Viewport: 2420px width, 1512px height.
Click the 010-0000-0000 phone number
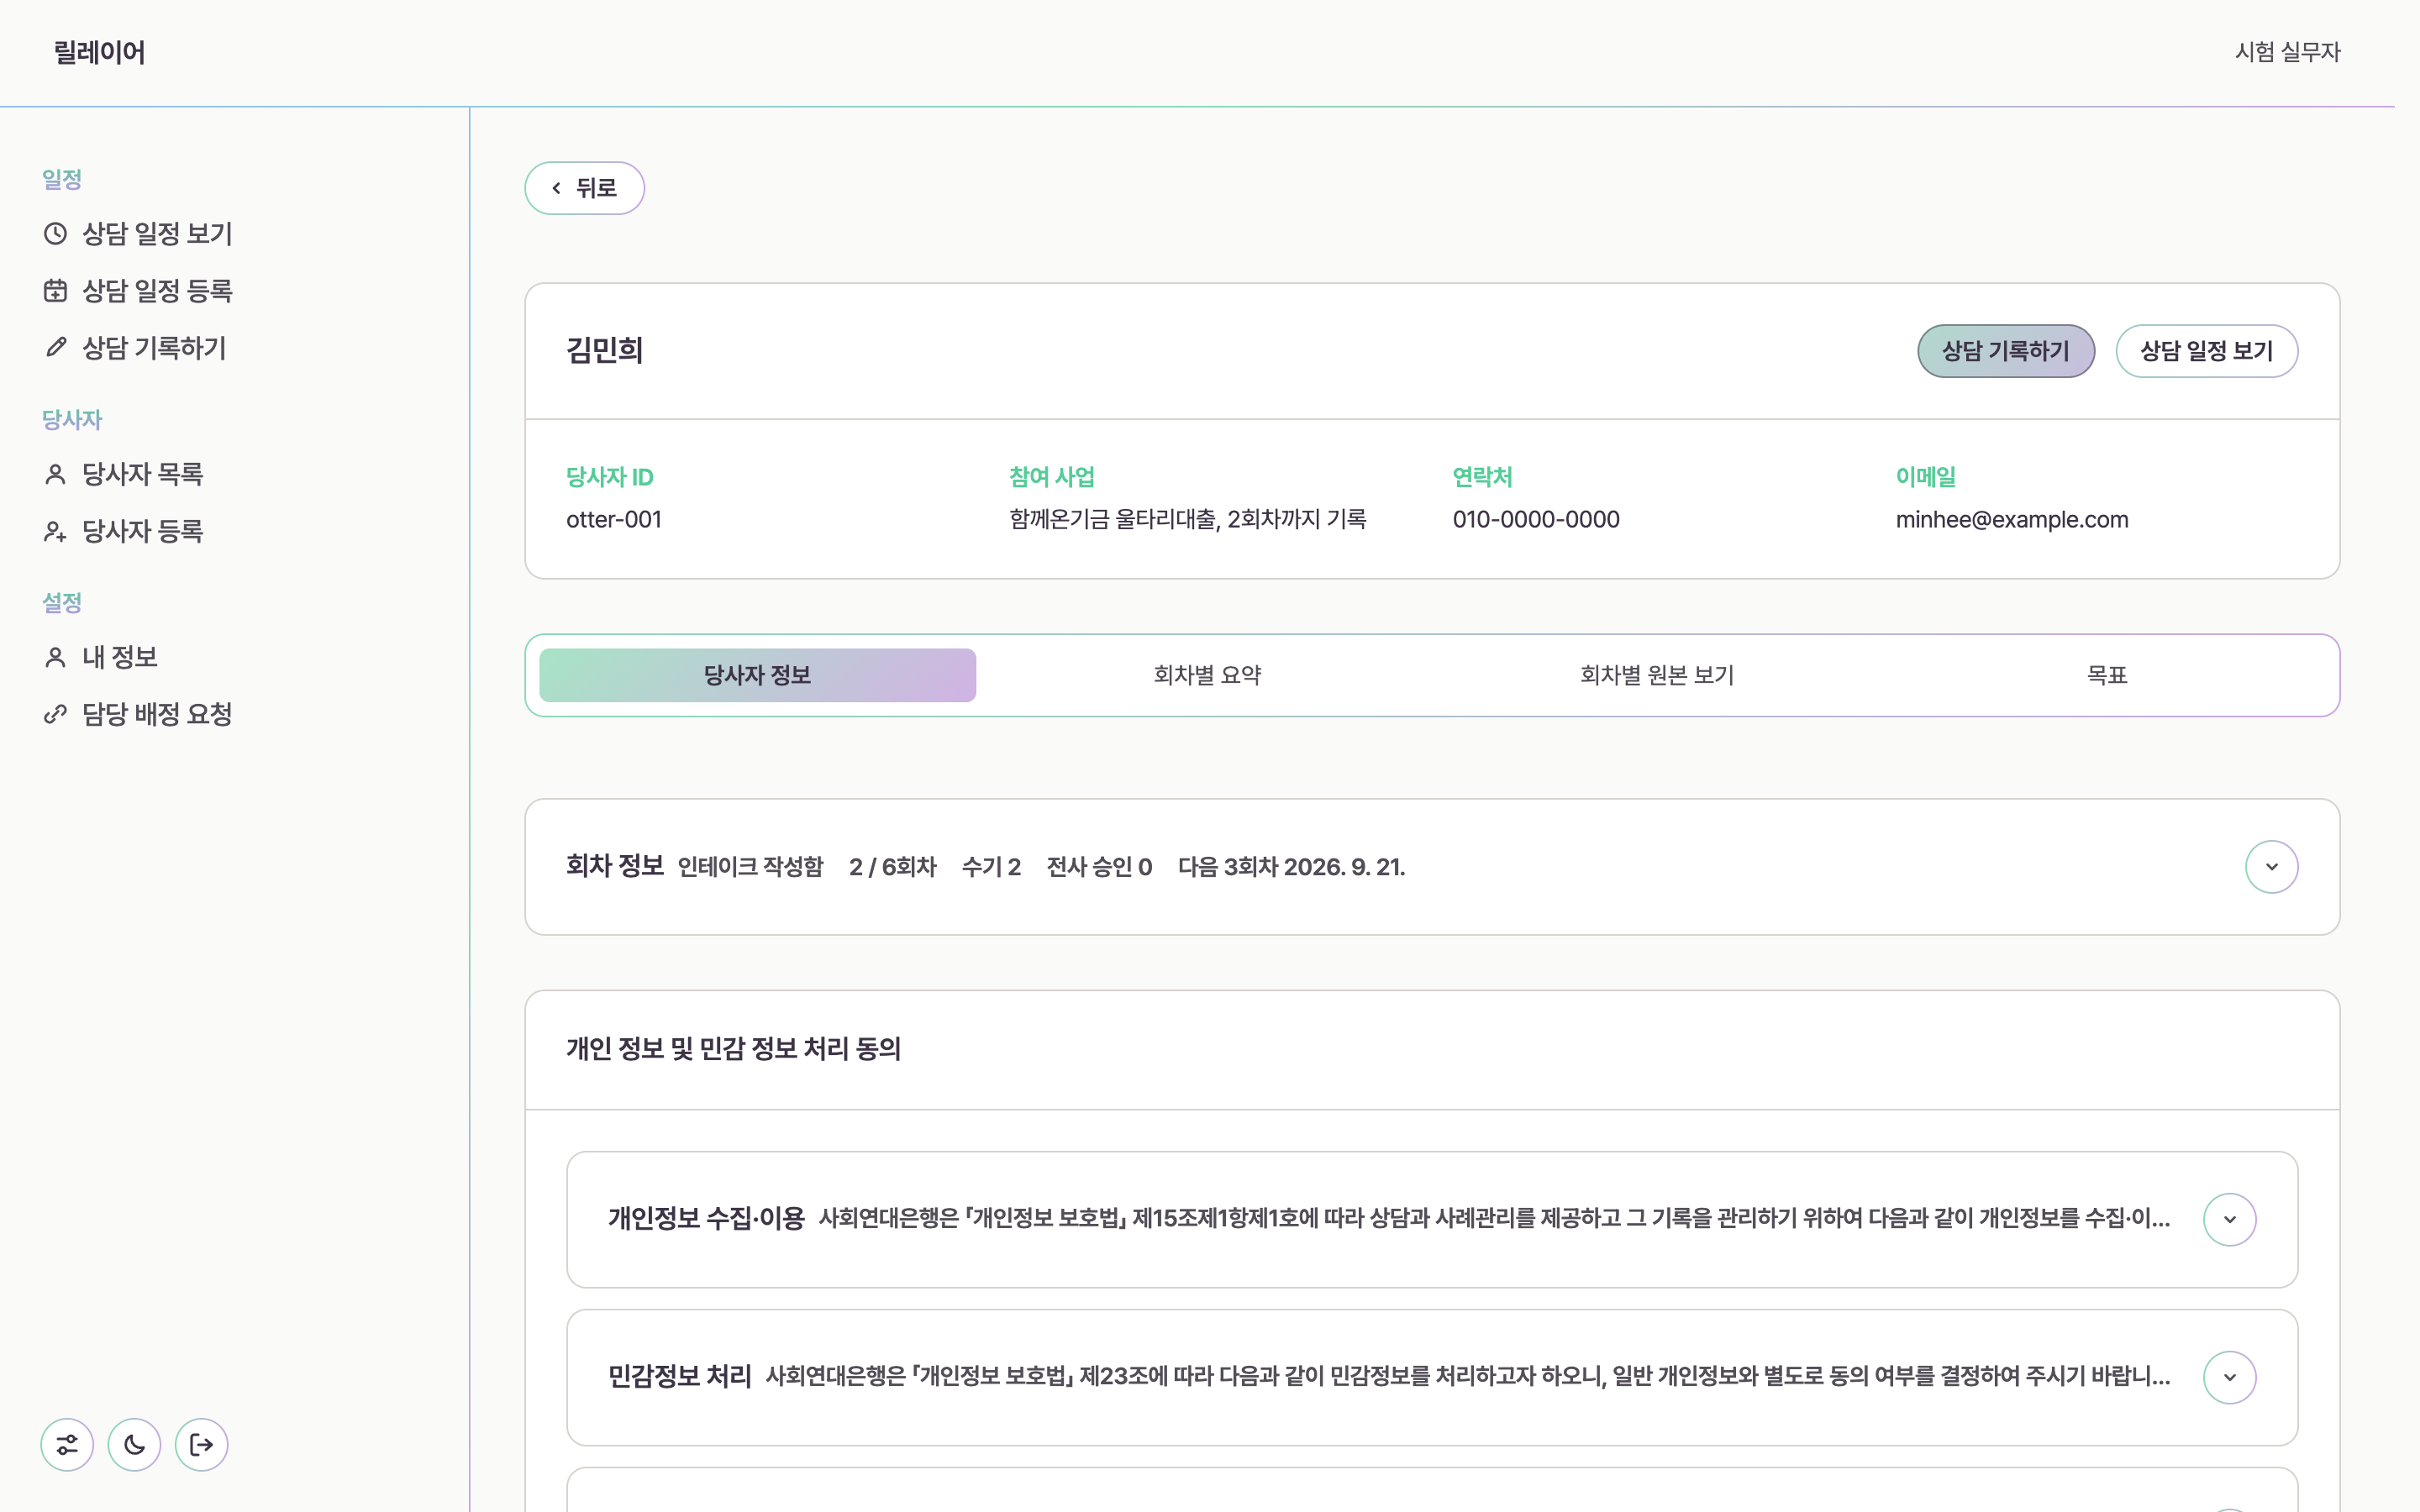tap(1536, 519)
